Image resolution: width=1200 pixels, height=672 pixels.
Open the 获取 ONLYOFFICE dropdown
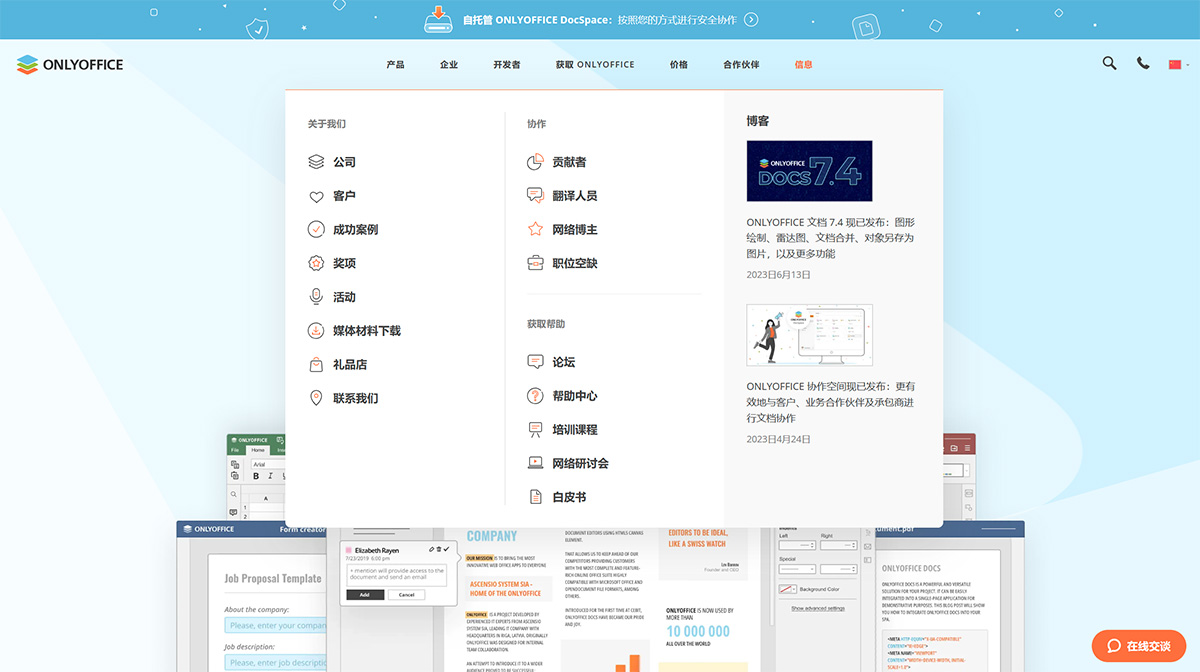(594, 63)
